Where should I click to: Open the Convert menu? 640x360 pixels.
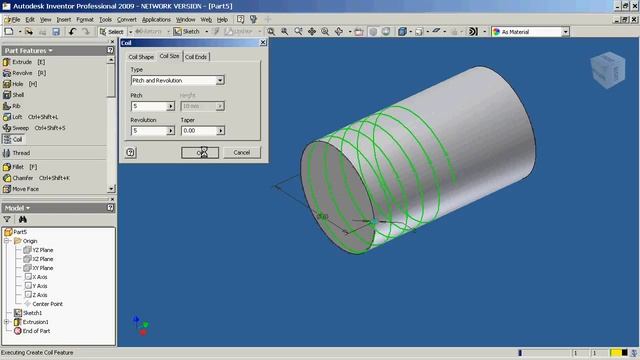pos(127,20)
